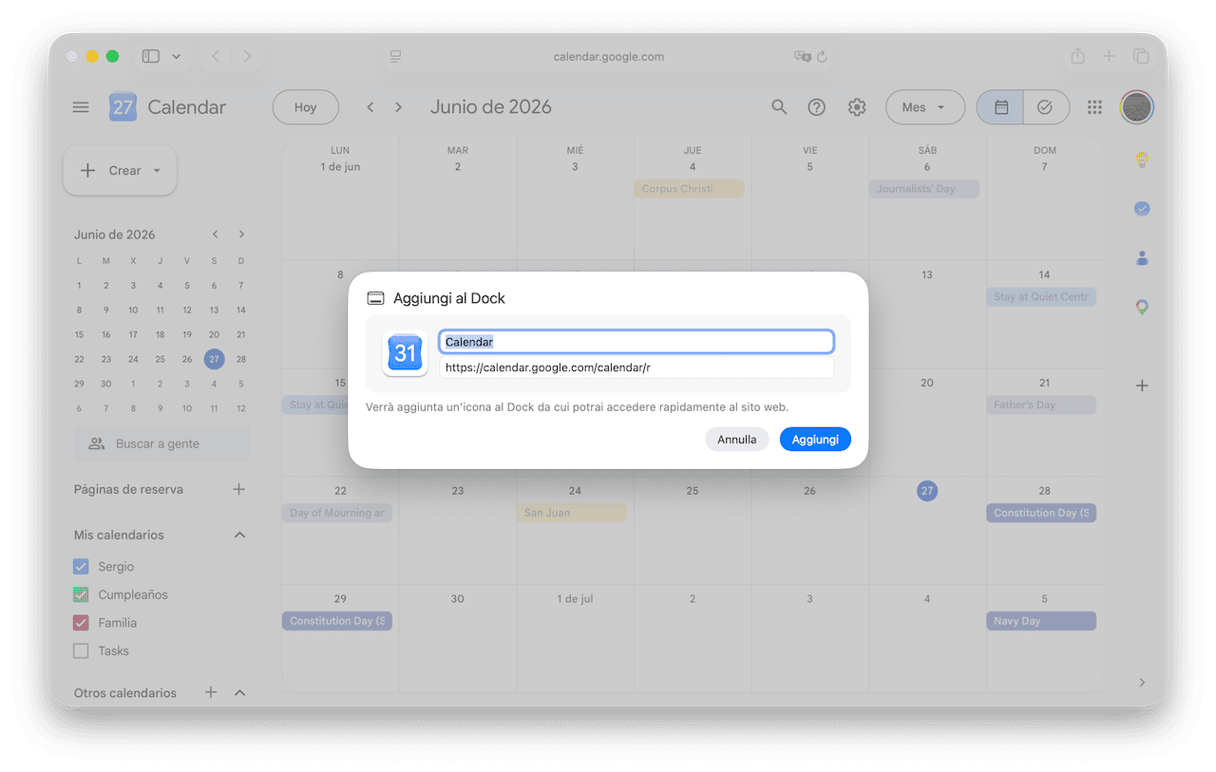Toggle the Familia calendar checkbox
Screen dimensions: 1216x772
pos(81,623)
